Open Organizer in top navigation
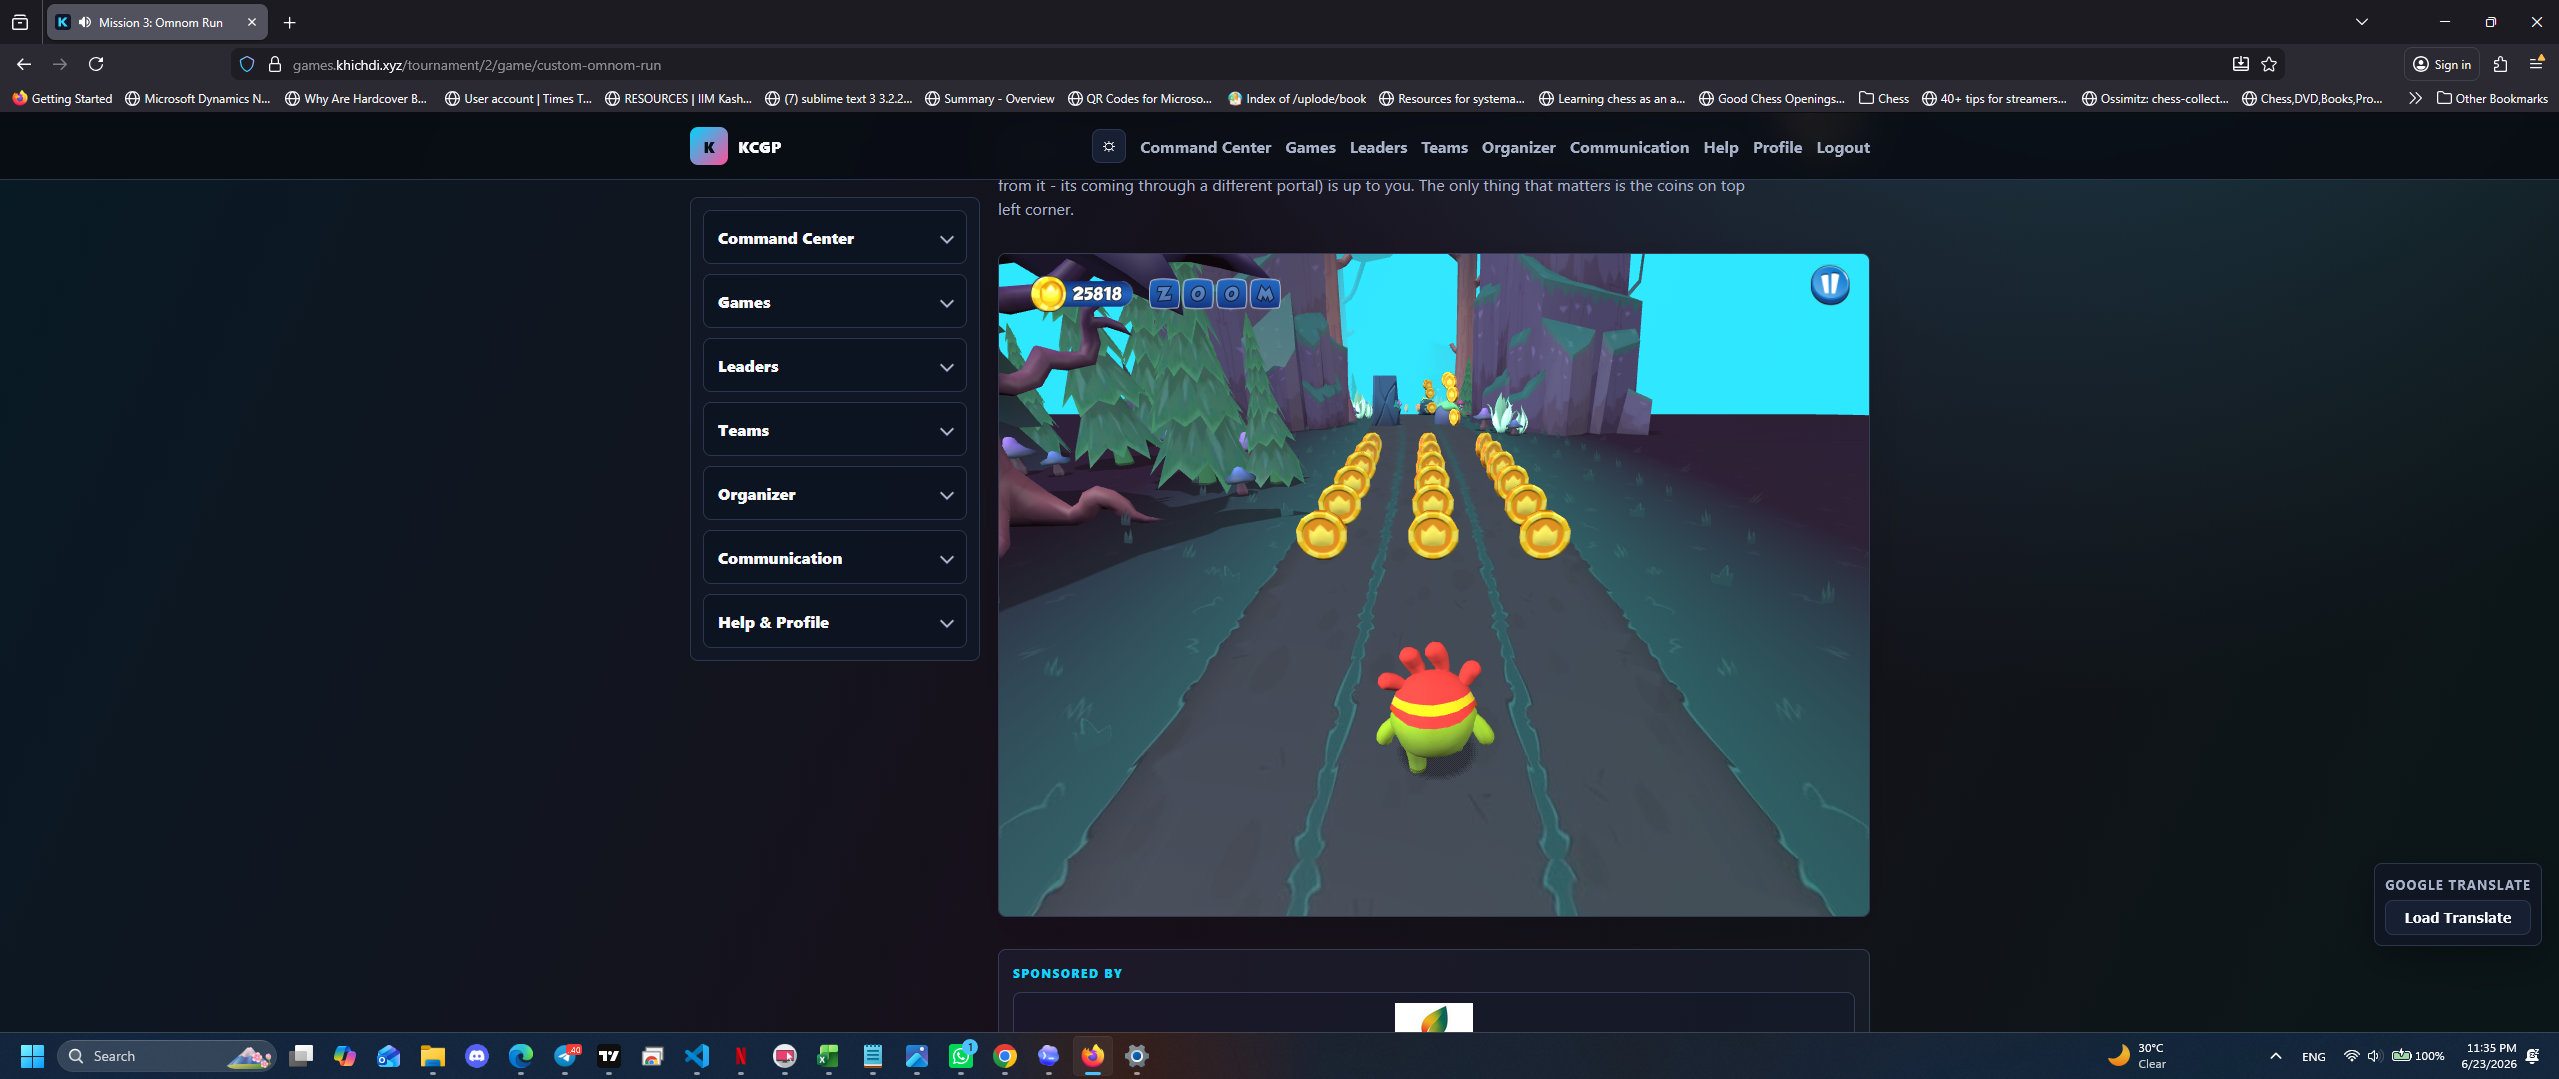The height and width of the screenshot is (1079, 2559). (1518, 147)
